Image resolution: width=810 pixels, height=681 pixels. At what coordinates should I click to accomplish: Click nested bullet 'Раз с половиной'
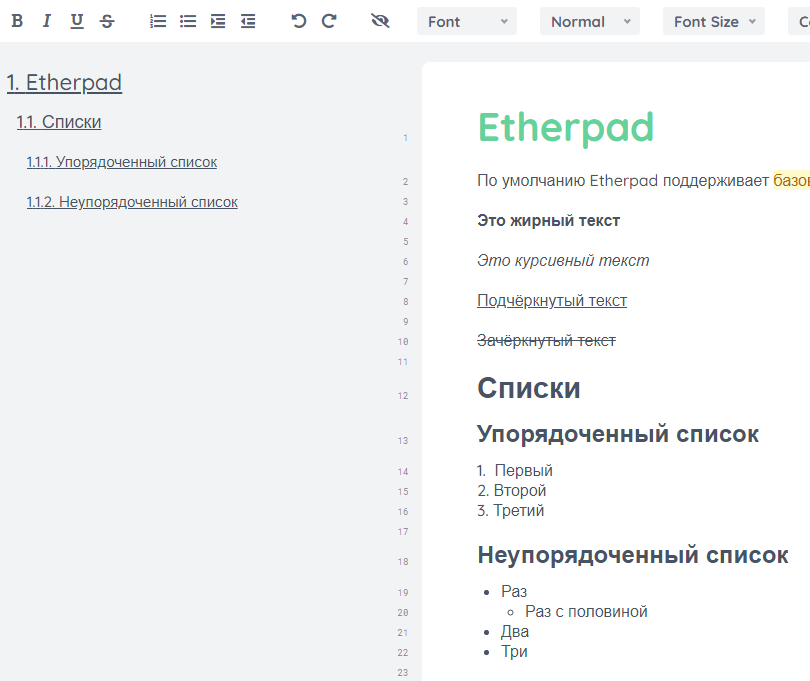[586, 612]
